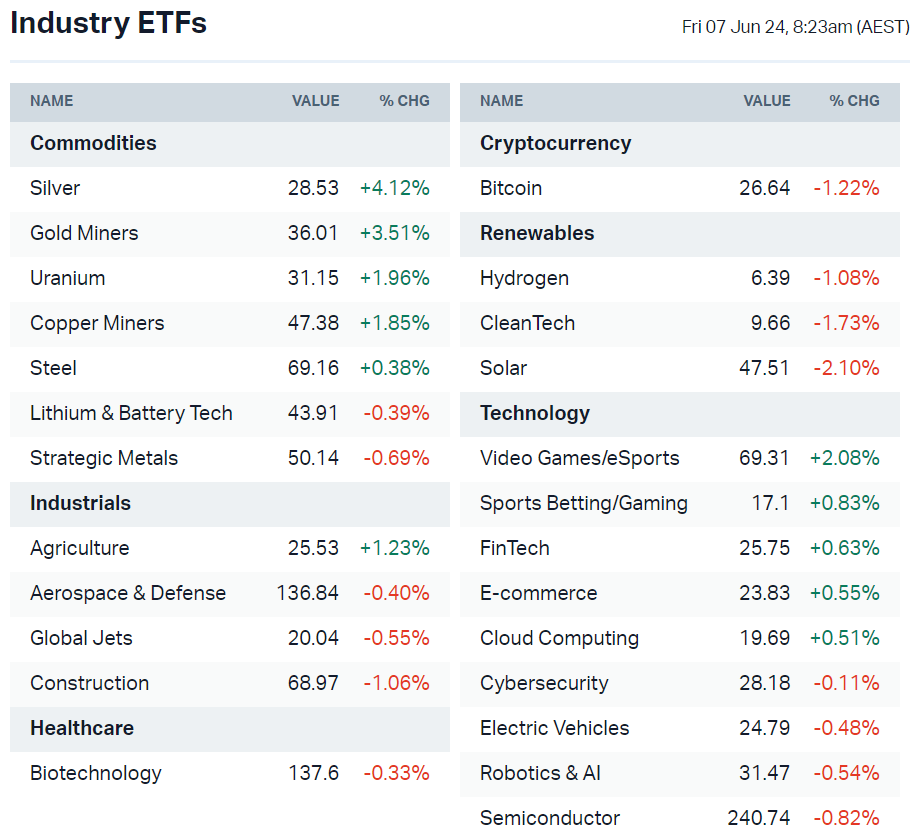The image size is (917, 837).
Task: Select the Robotics & AI ETF
Action: (x=540, y=773)
